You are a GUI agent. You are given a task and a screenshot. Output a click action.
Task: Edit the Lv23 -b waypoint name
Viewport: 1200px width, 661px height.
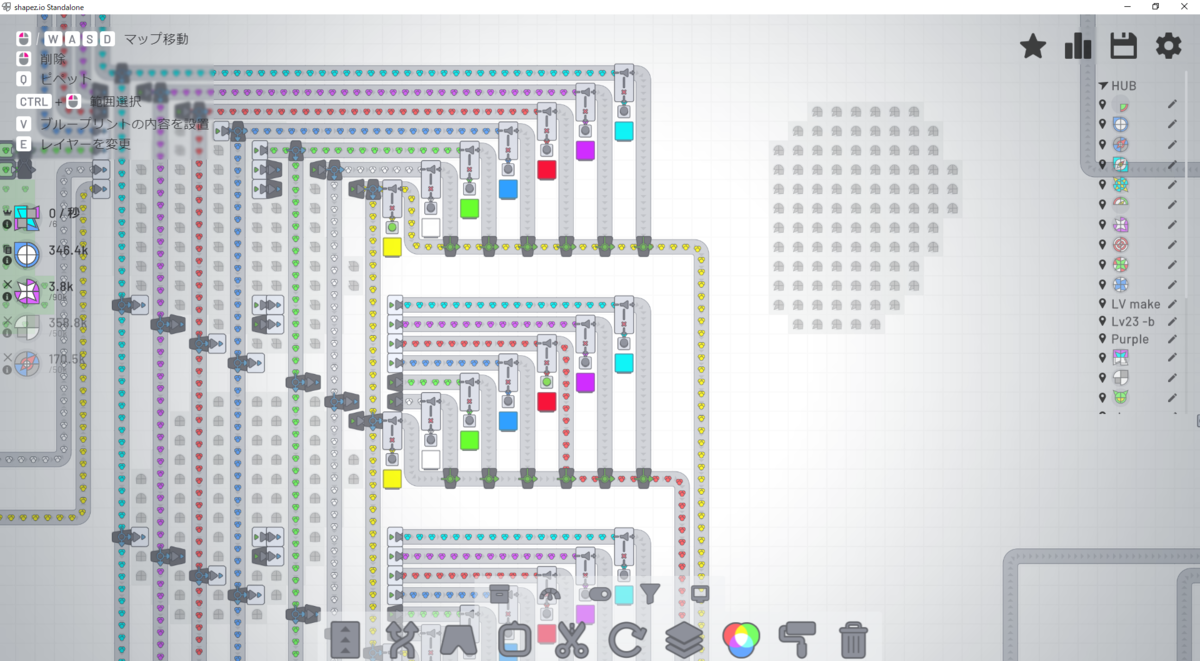(x=1173, y=322)
